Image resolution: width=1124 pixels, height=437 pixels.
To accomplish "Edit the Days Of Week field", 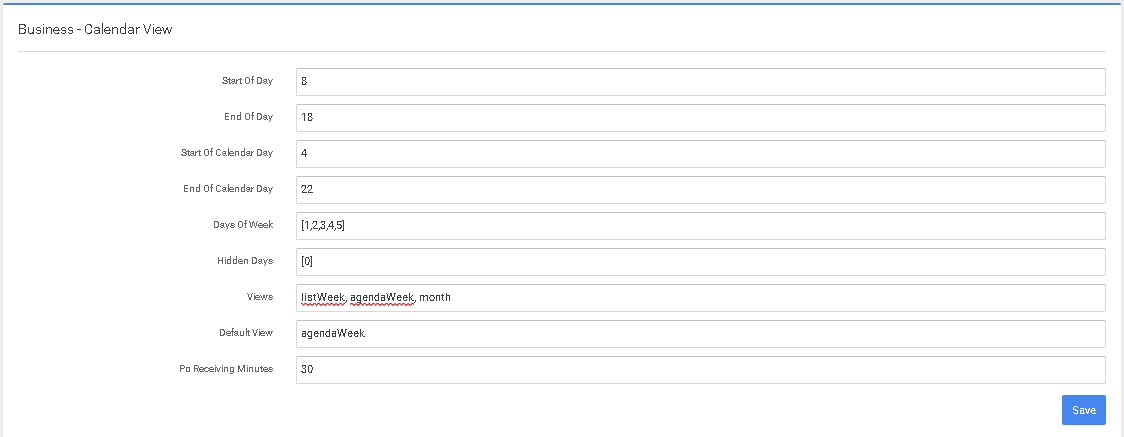I will [700, 226].
